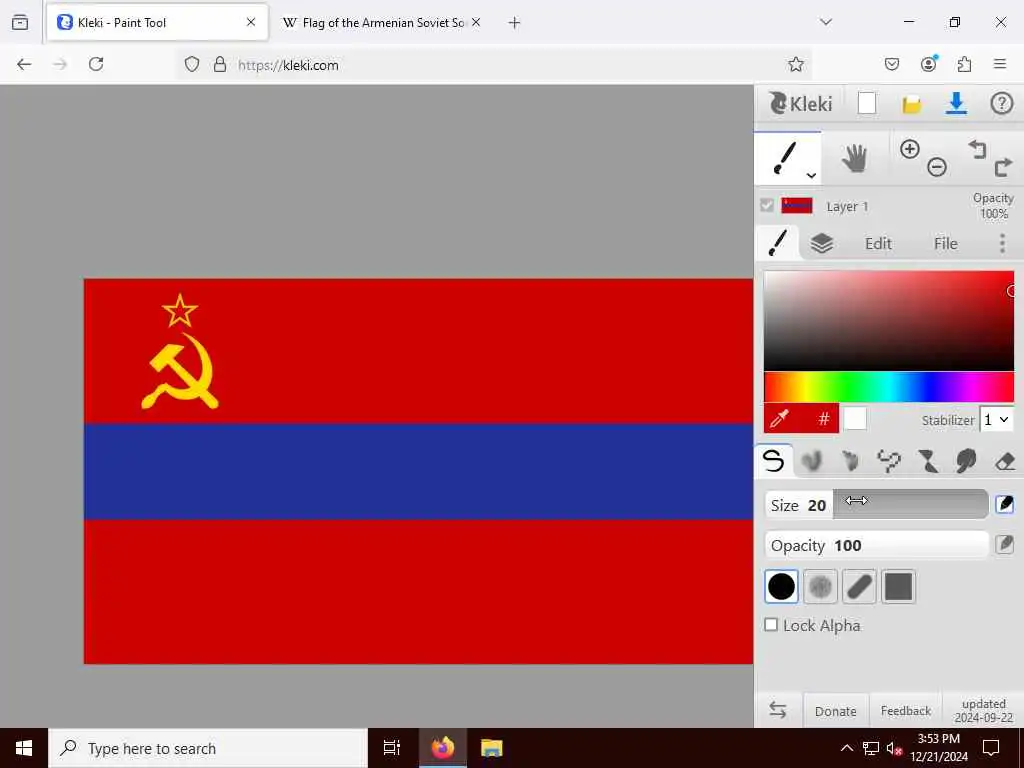Open the updated 2024-09-22 changelog link
The height and width of the screenshot is (768, 1024).
click(984, 711)
